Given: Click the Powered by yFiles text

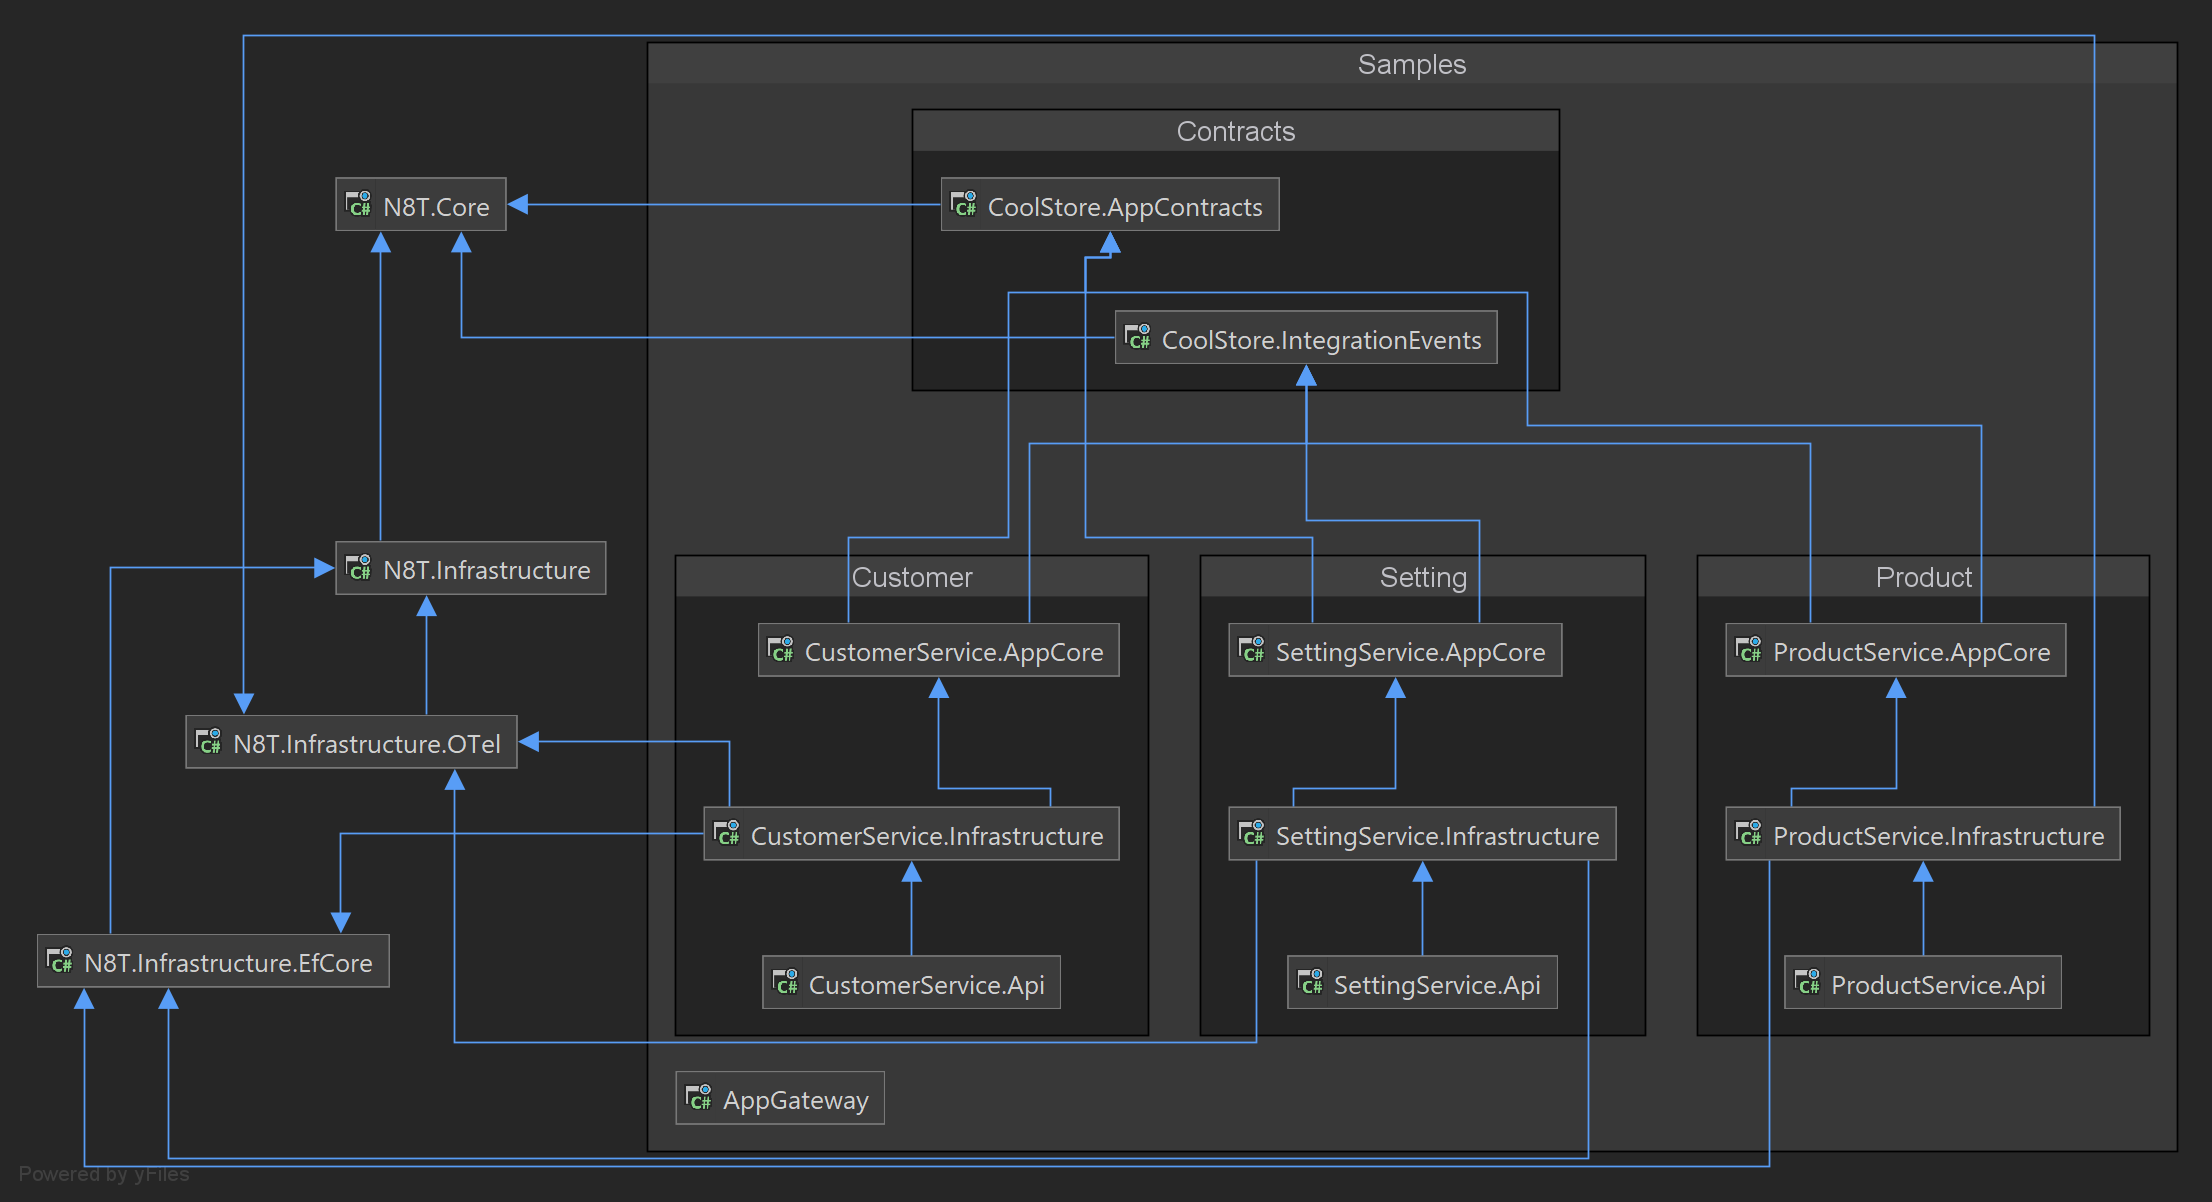Looking at the screenshot, I should click(104, 1174).
